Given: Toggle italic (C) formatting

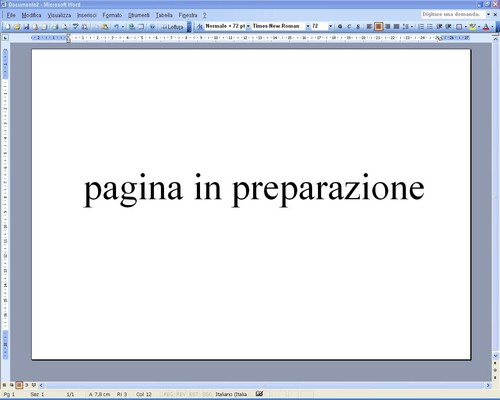Looking at the screenshot, I should click(x=349, y=26).
